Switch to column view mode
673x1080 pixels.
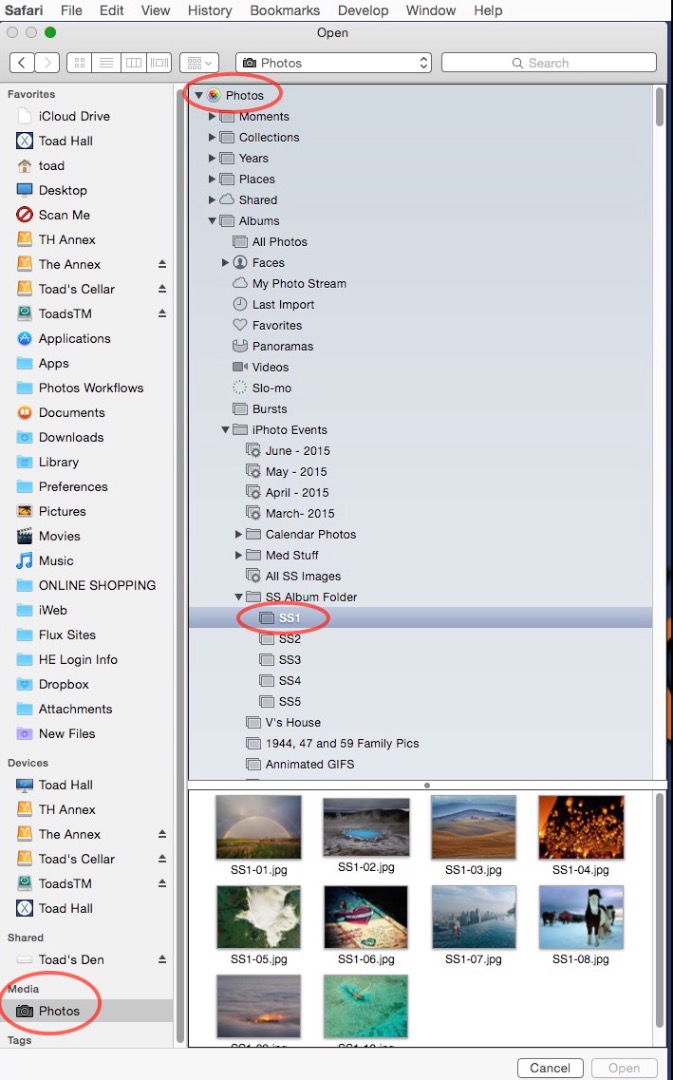click(x=133, y=63)
